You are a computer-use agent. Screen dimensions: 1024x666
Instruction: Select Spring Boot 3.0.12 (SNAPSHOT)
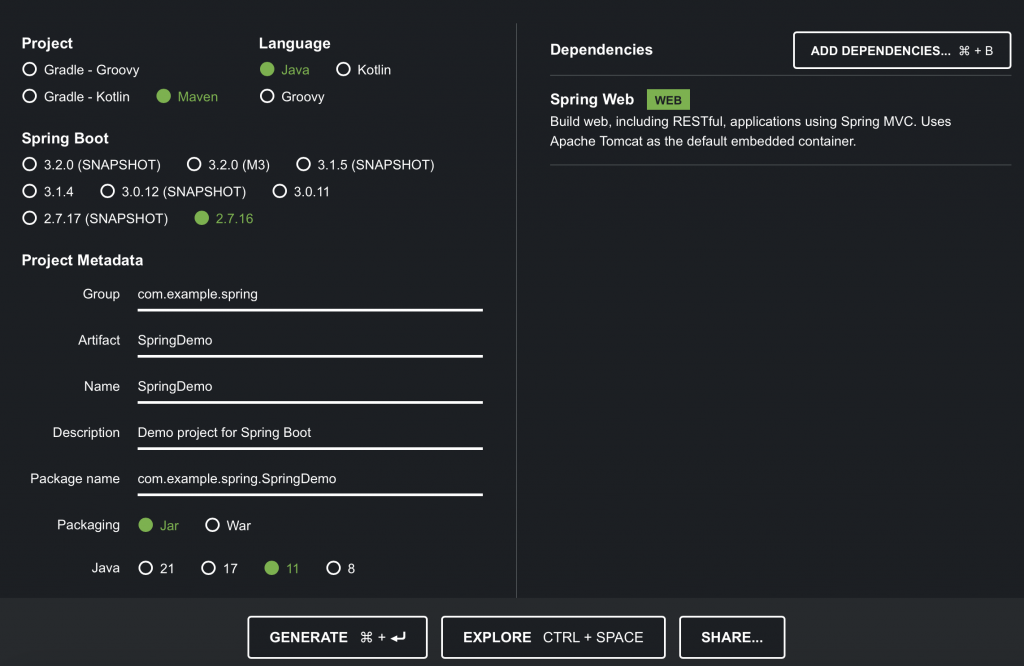tap(173, 191)
